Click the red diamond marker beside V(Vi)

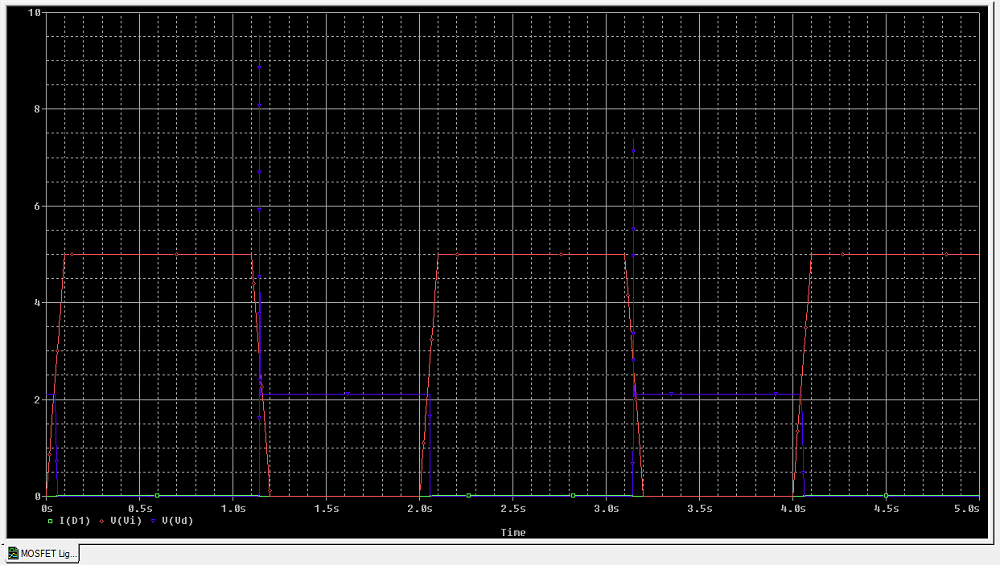click(102, 521)
